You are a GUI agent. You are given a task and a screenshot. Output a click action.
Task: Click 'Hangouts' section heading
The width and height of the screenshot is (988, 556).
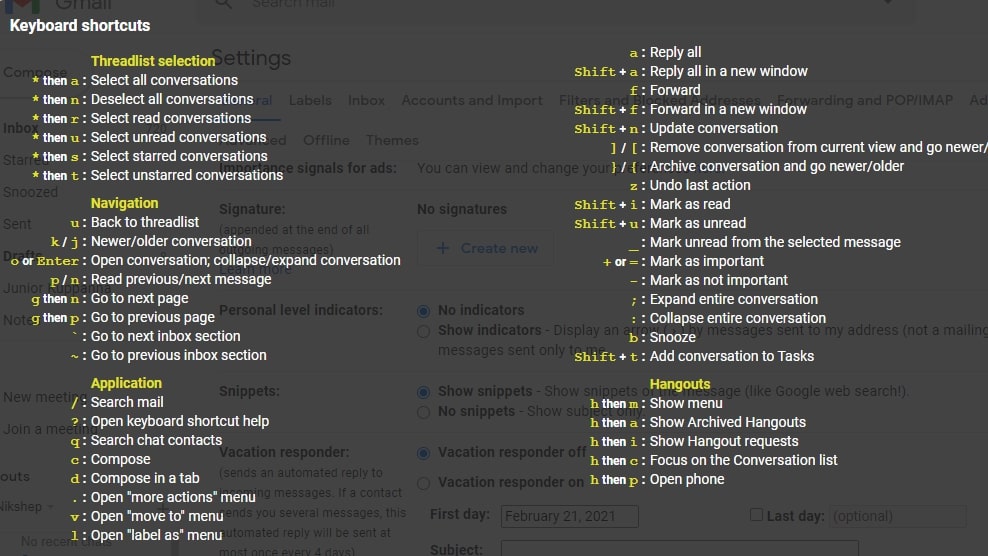point(680,384)
